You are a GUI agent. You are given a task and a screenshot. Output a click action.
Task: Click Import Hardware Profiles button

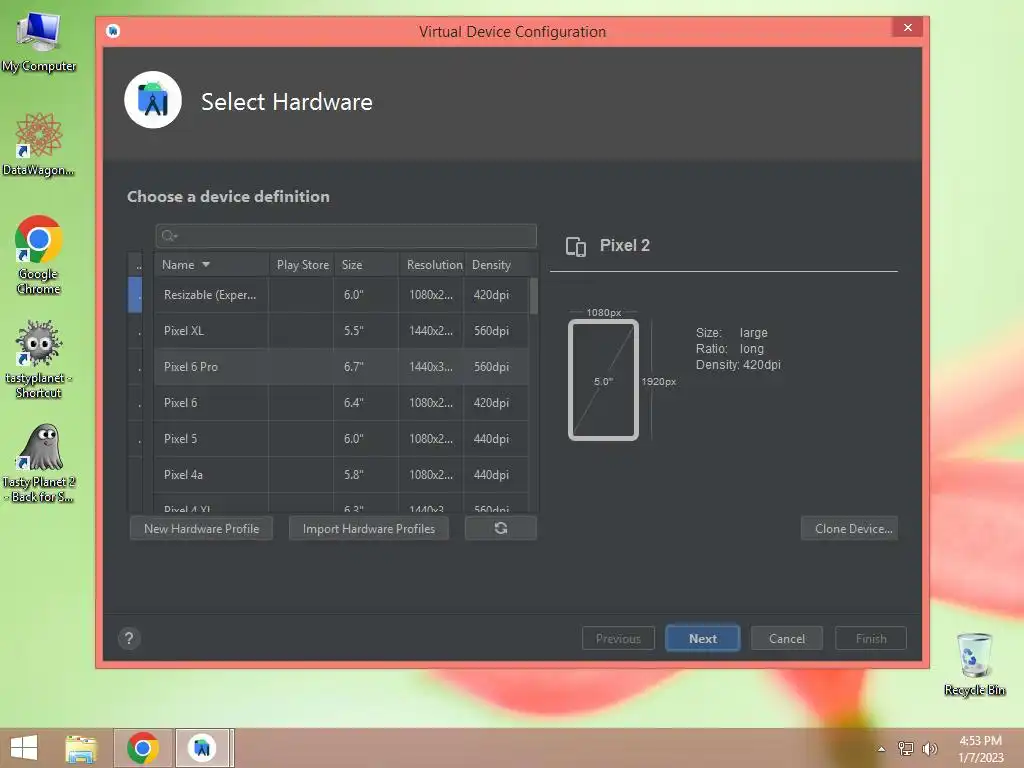[368, 528]
